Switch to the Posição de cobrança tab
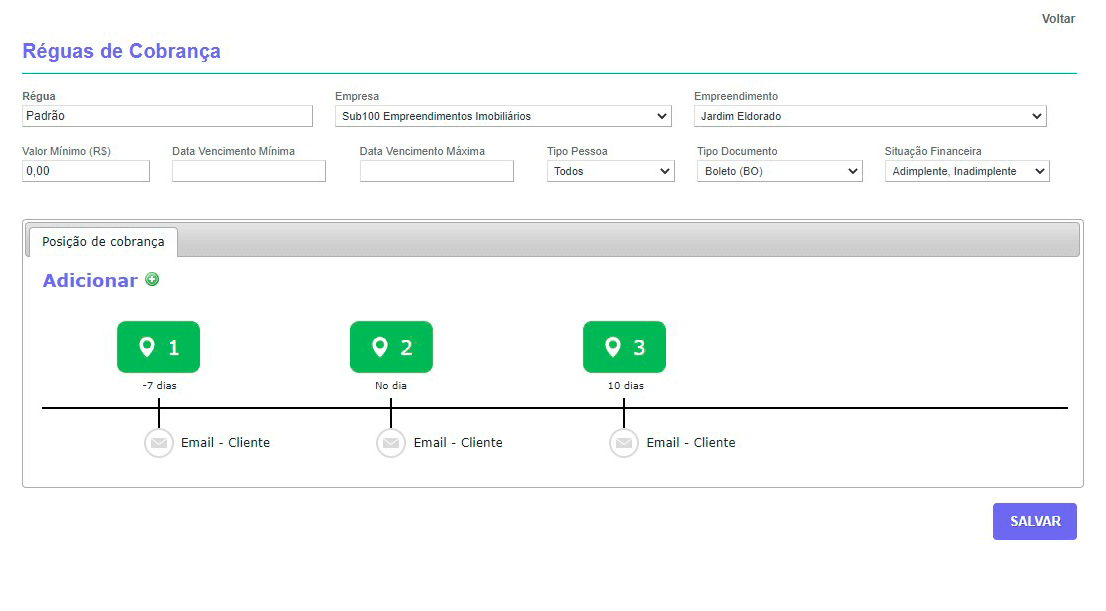The height and width of the screenshot is (611, 1106). (103, 242)
